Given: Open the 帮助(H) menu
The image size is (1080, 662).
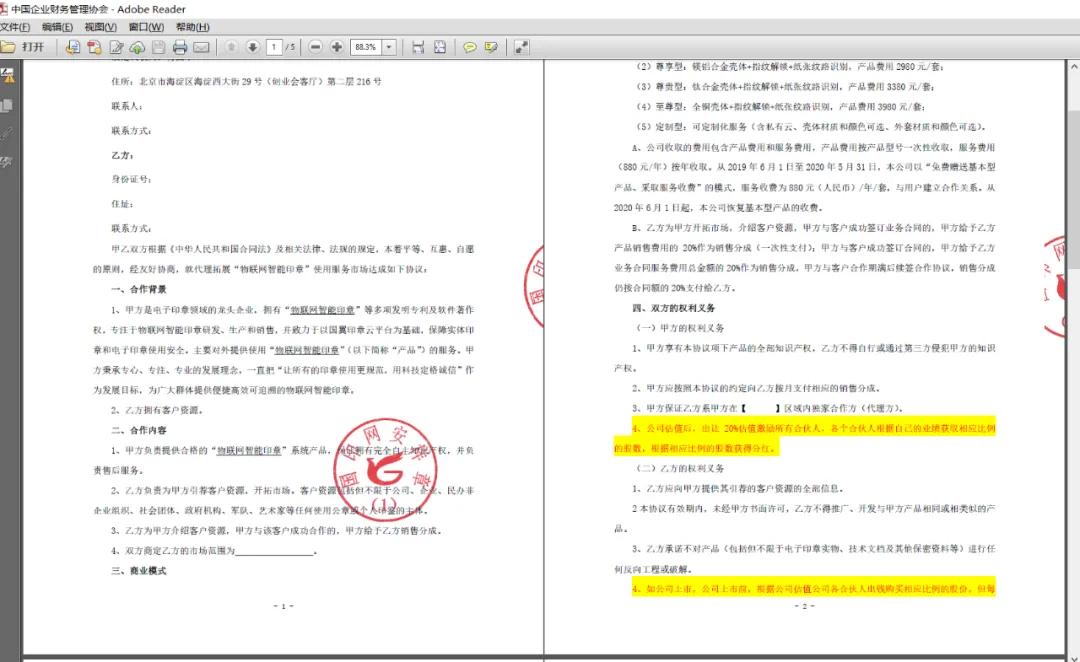Looking at the screenshot, I should 192,27.
